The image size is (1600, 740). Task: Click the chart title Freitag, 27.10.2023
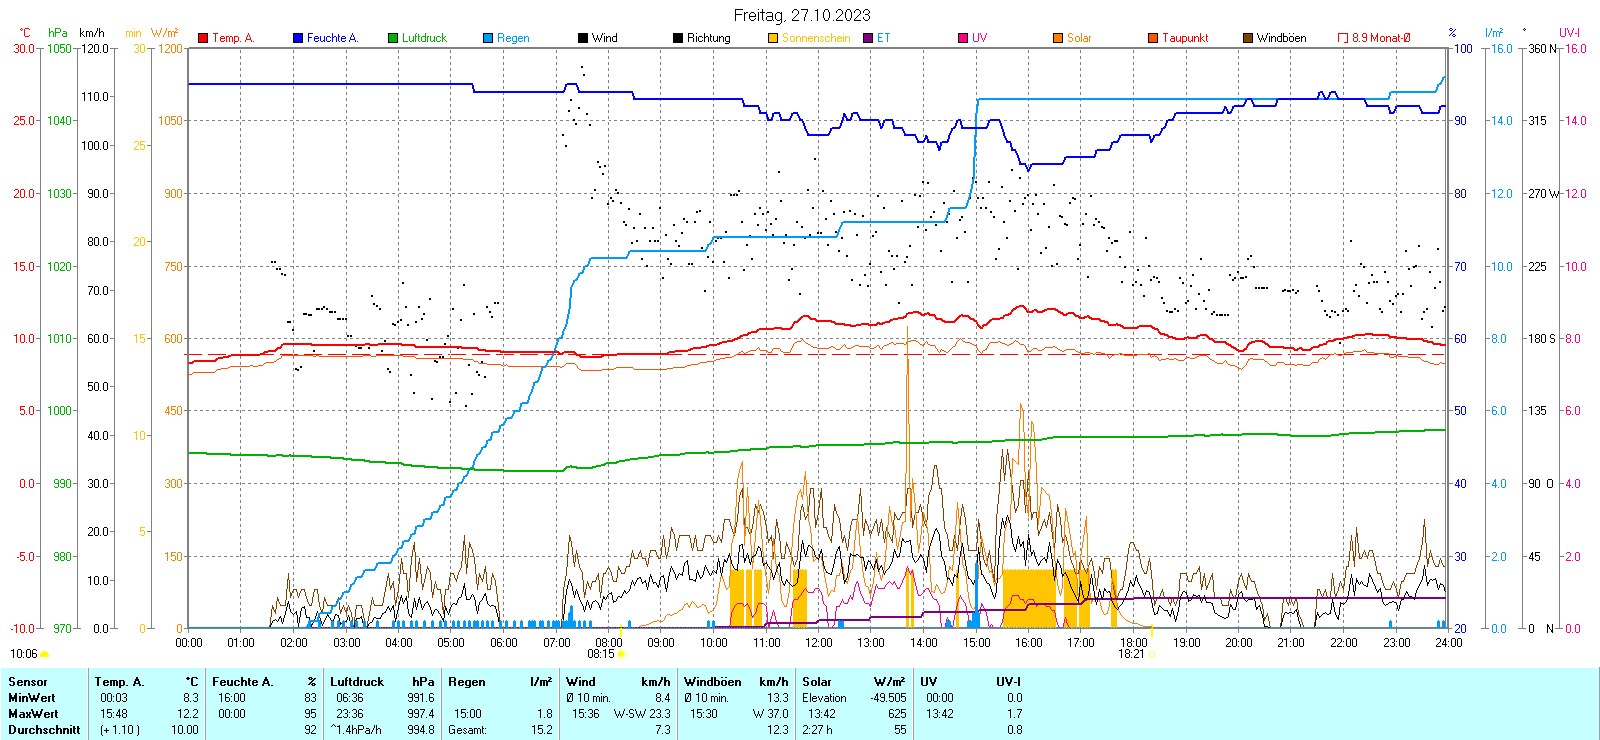[801, 15]
